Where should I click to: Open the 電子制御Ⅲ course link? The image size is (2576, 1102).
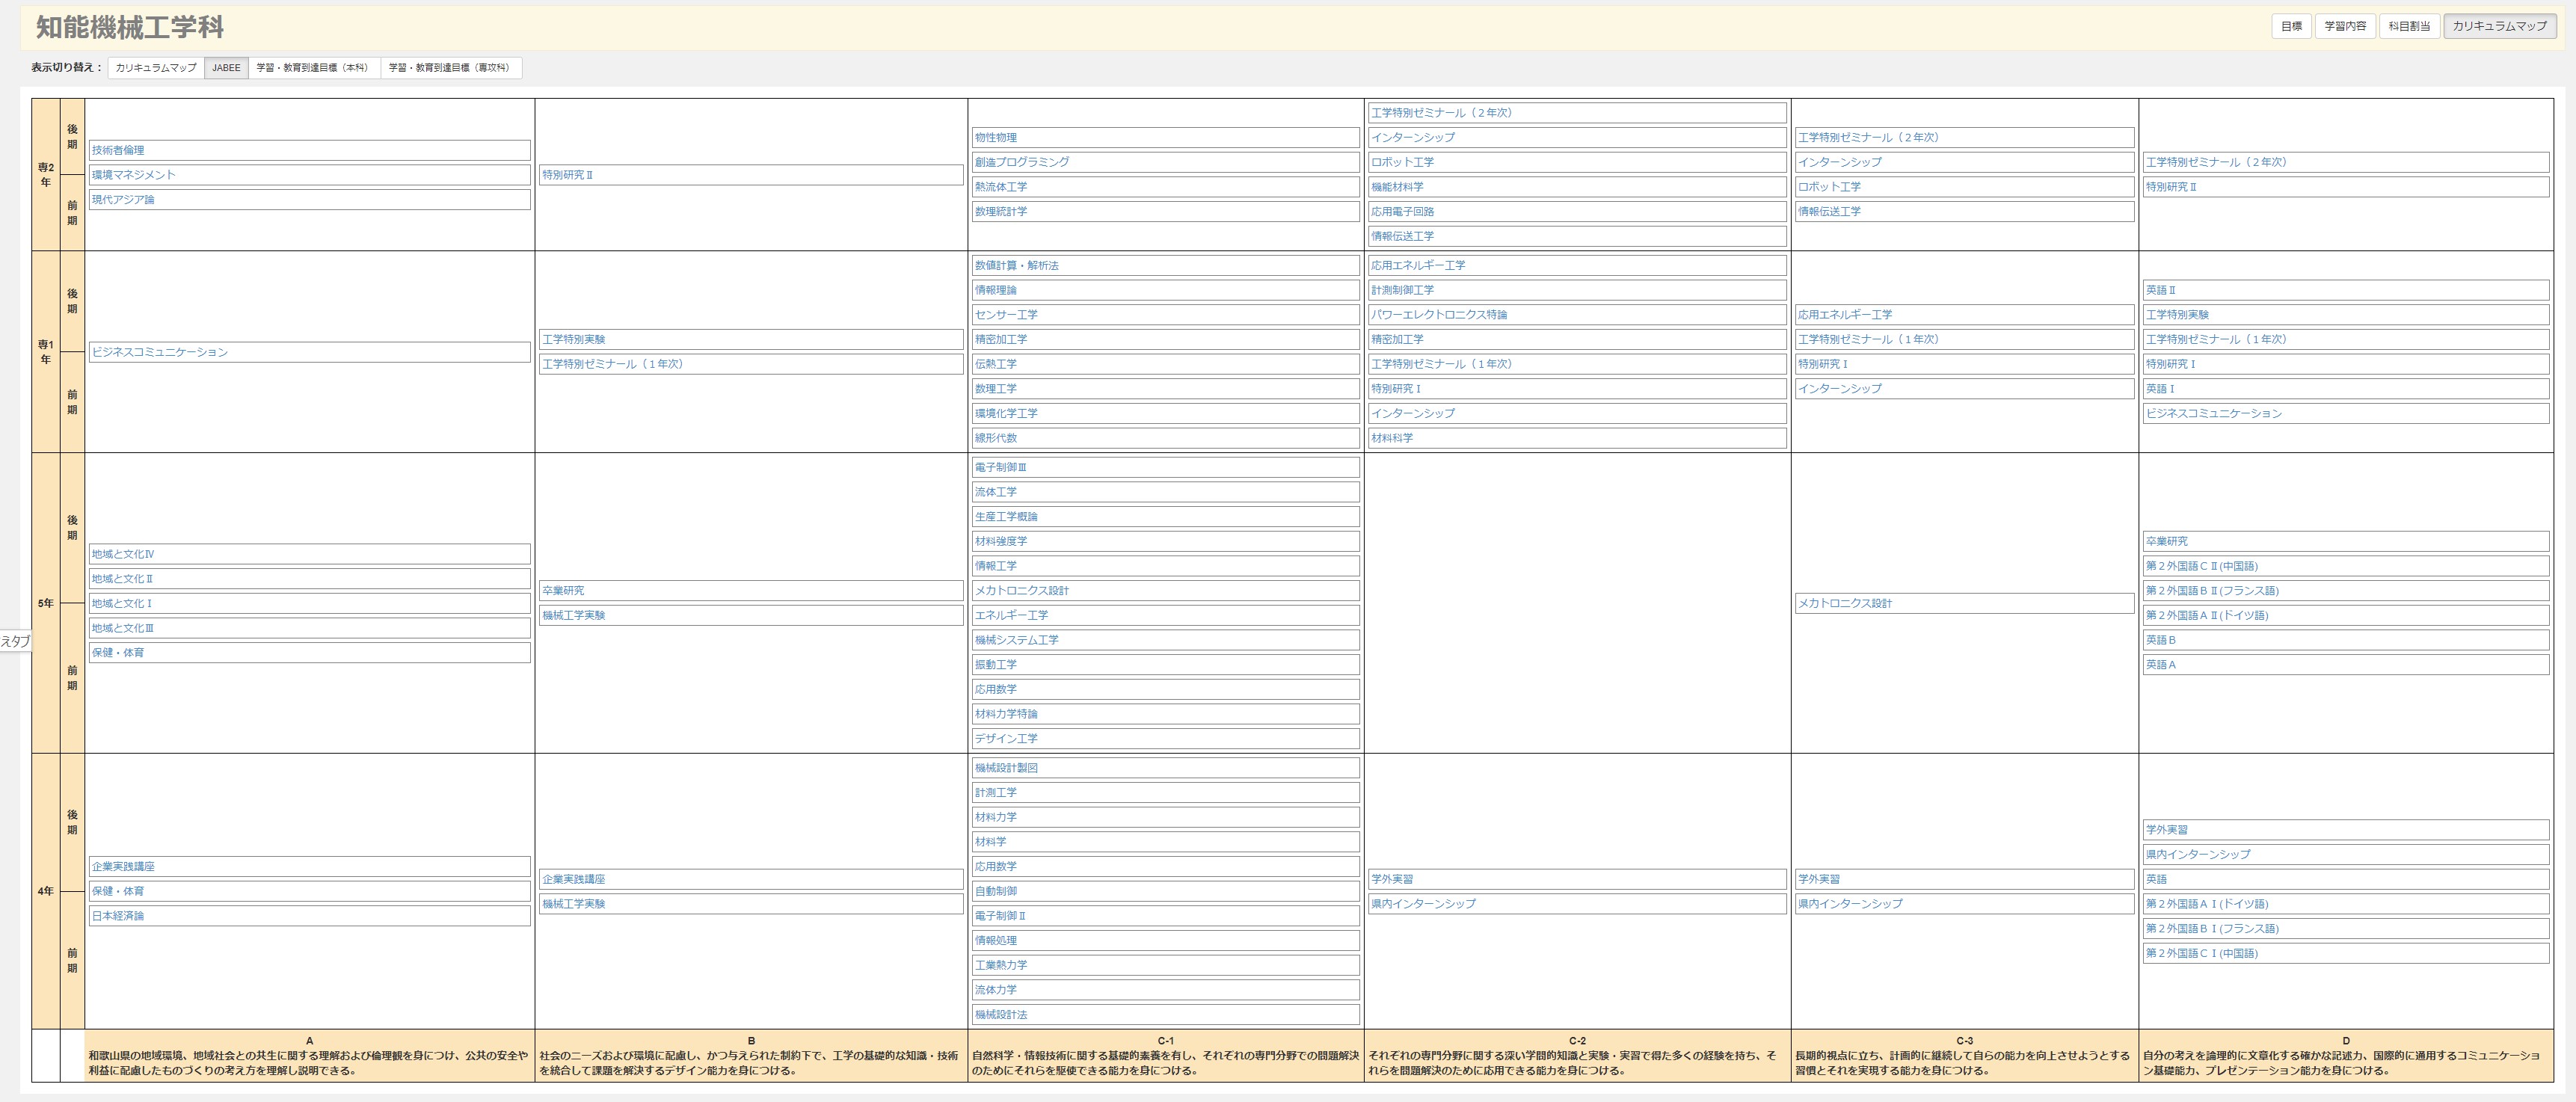1001,467
